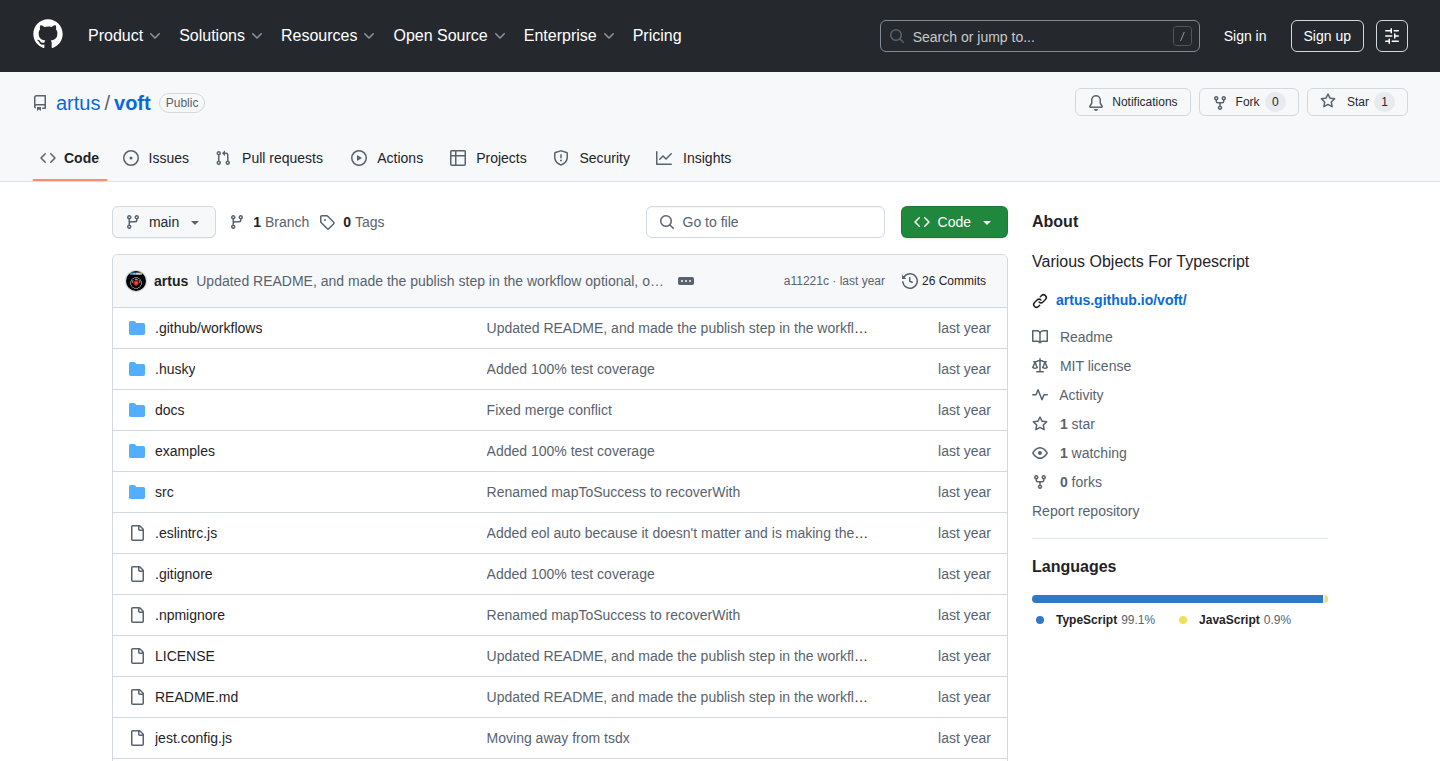The image size is (1440, 761).
Task: Open the src folder
Action: (164, 492)
